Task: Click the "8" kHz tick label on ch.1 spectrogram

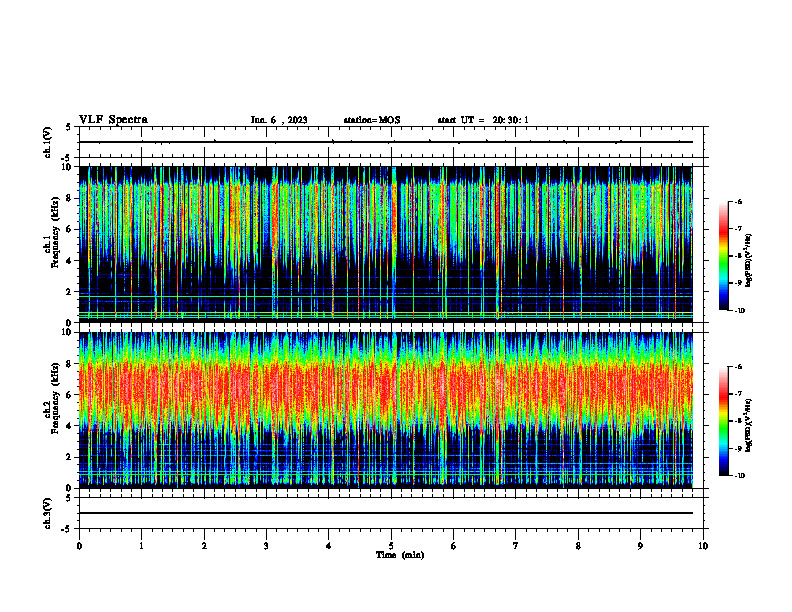Action: [70, 198]
